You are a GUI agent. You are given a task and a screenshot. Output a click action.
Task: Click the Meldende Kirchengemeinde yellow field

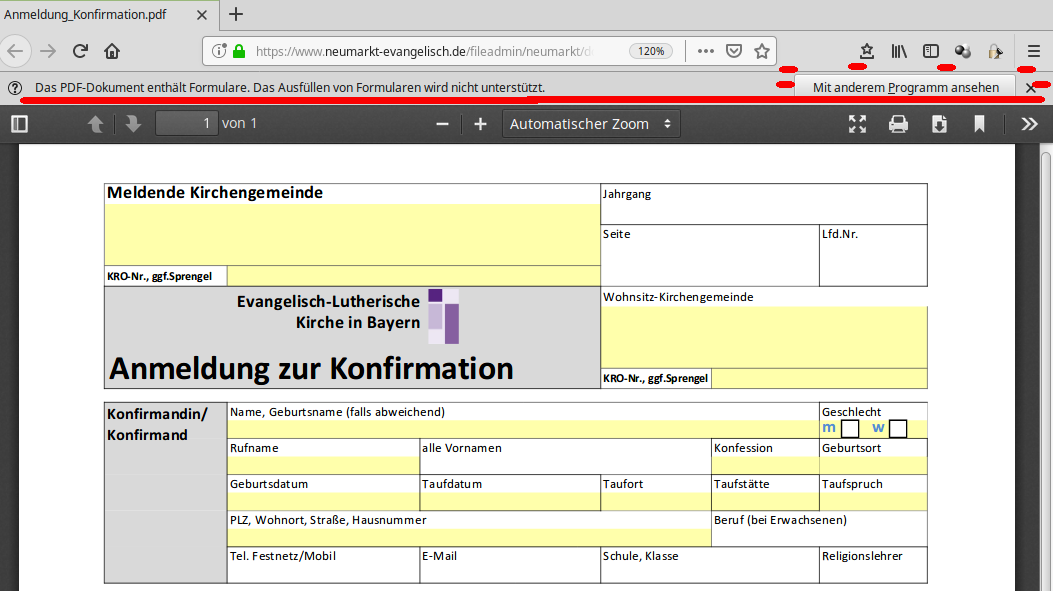(x=352, y=234)
